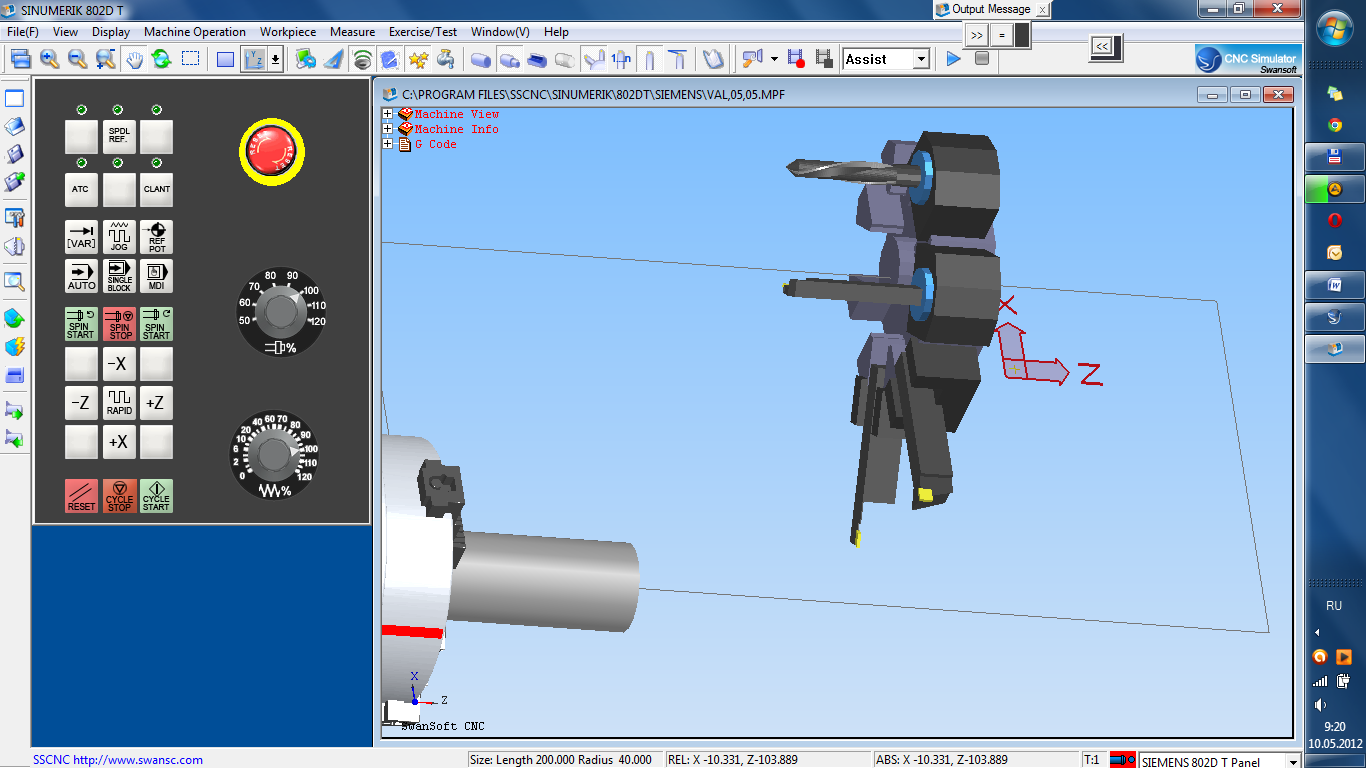The image size is (1366, 768).
Task: Close the Output Message tab
Action: click(1041, 9)
